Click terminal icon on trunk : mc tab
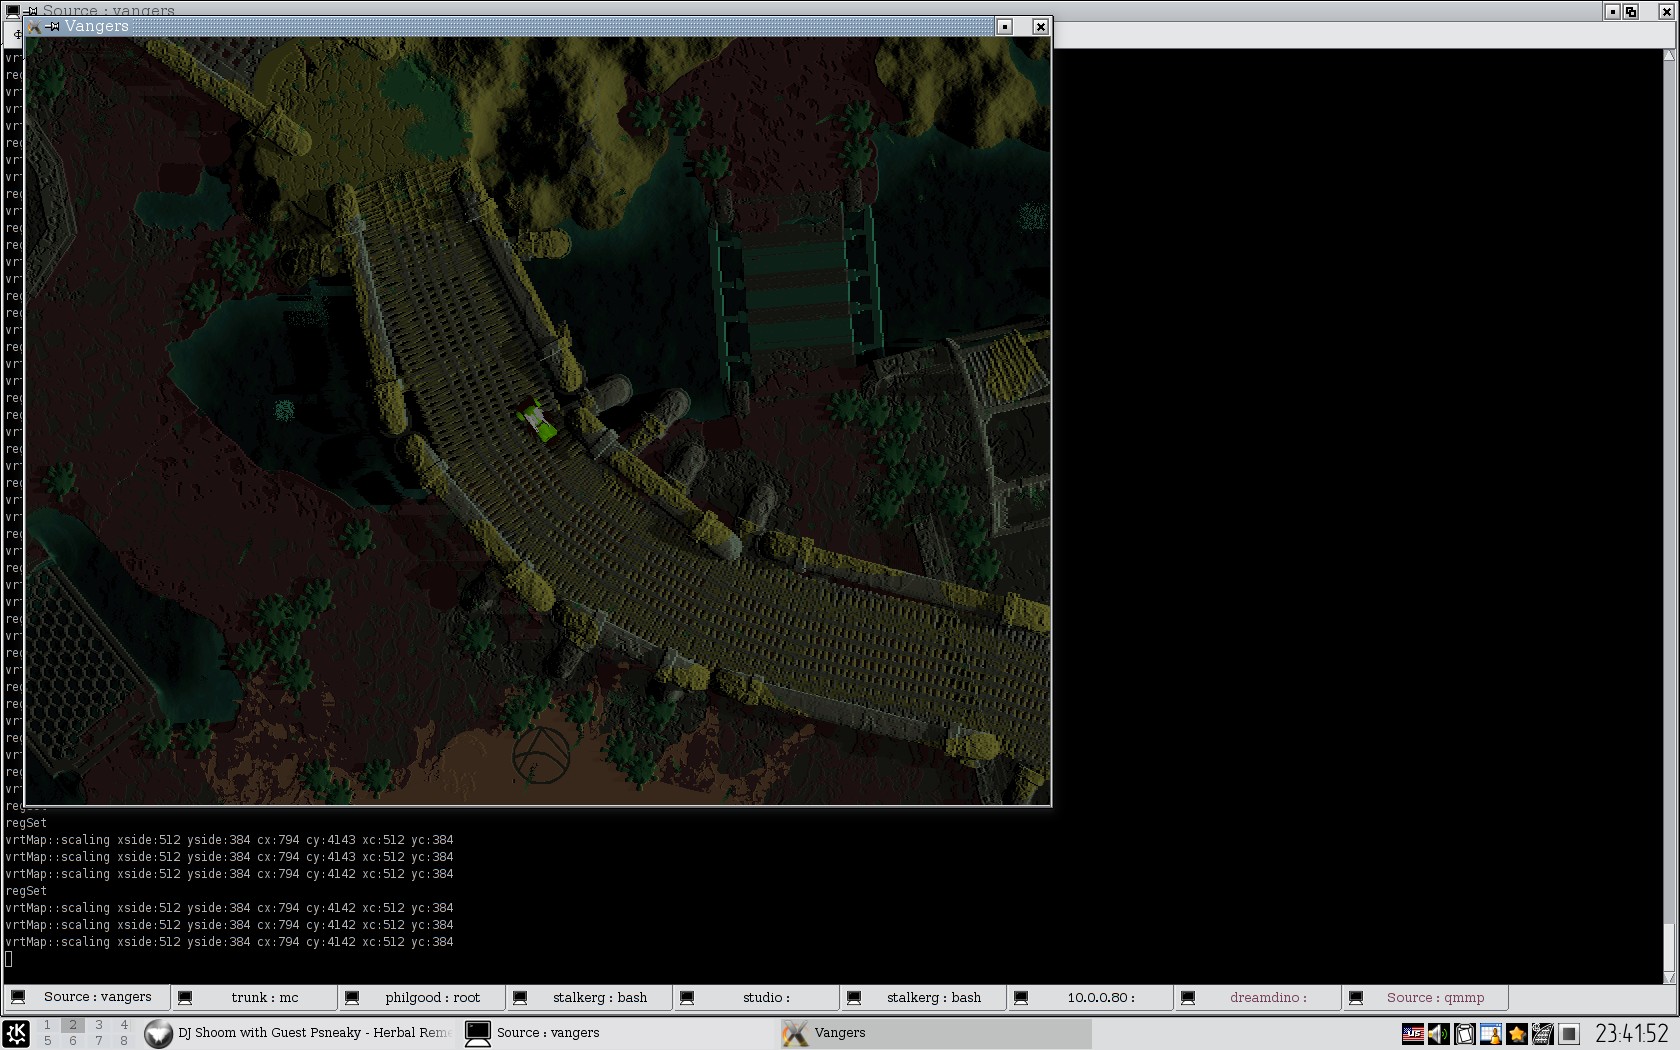The image size is (1680, 1050). point(185,998)
